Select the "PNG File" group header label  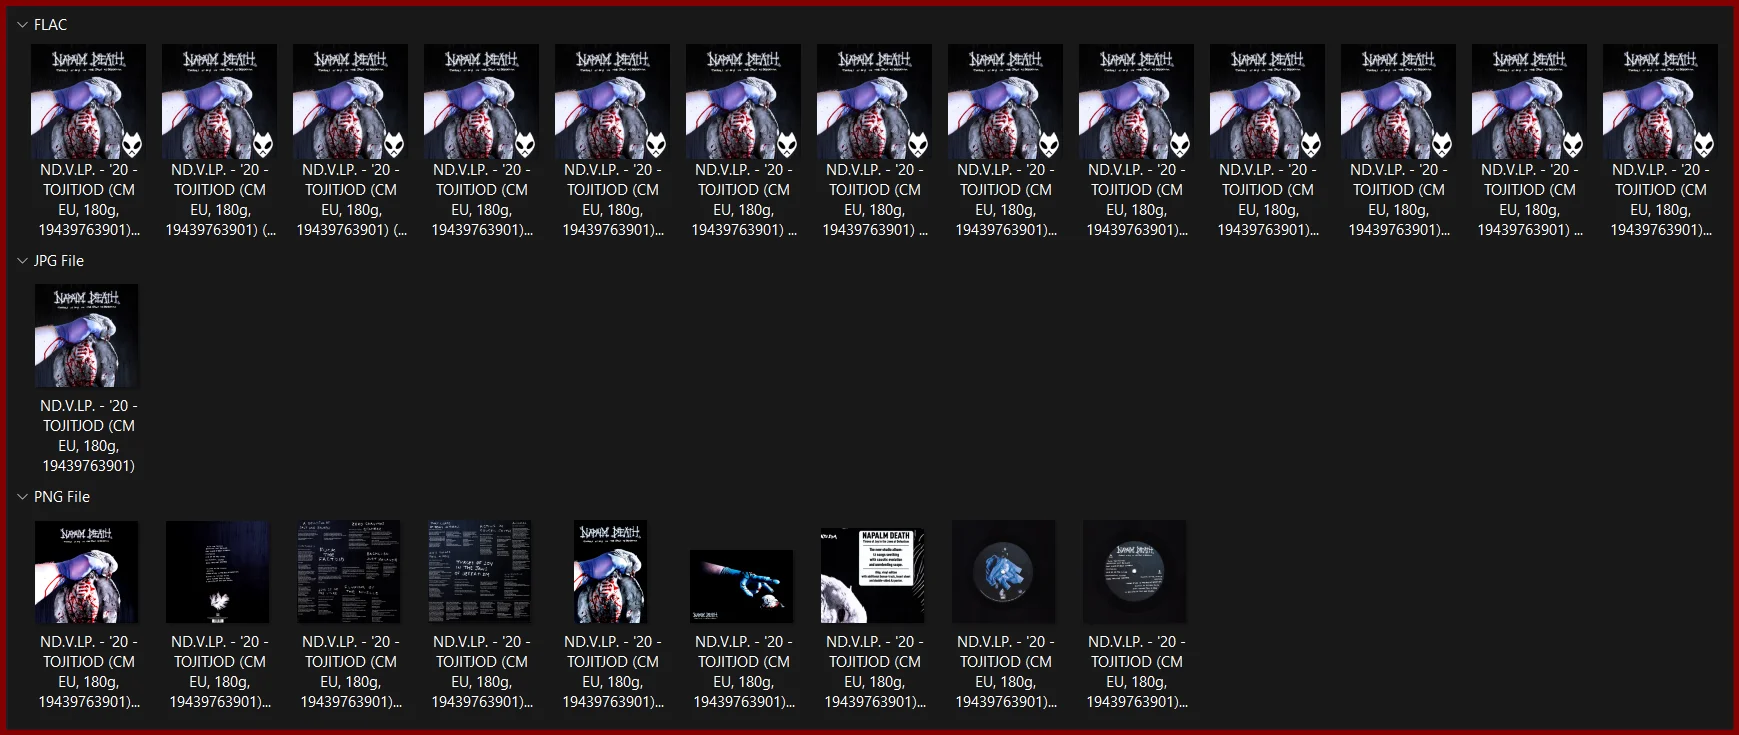(62, 497)
